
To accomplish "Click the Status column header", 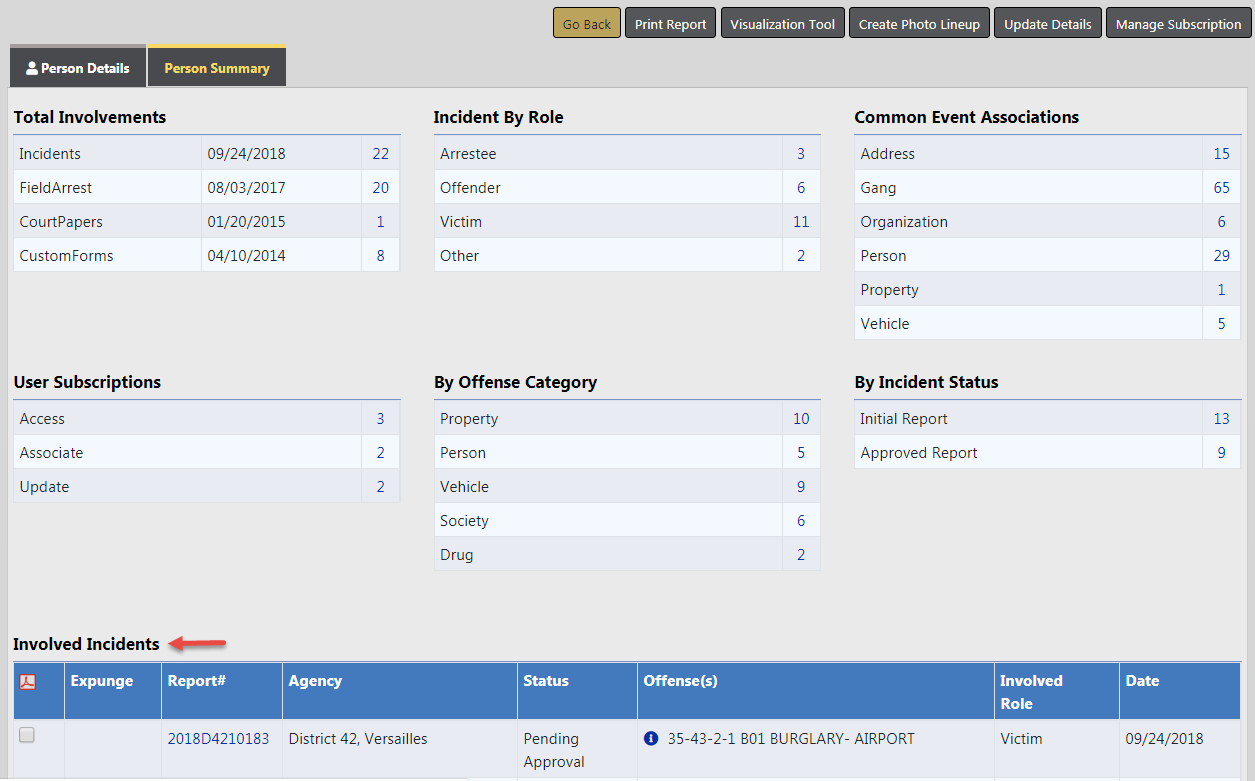I will [546, 681].
